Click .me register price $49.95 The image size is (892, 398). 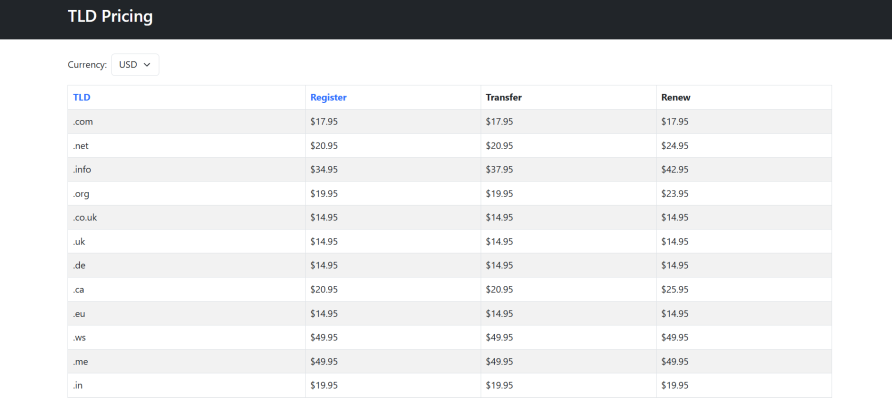point(324,362)
